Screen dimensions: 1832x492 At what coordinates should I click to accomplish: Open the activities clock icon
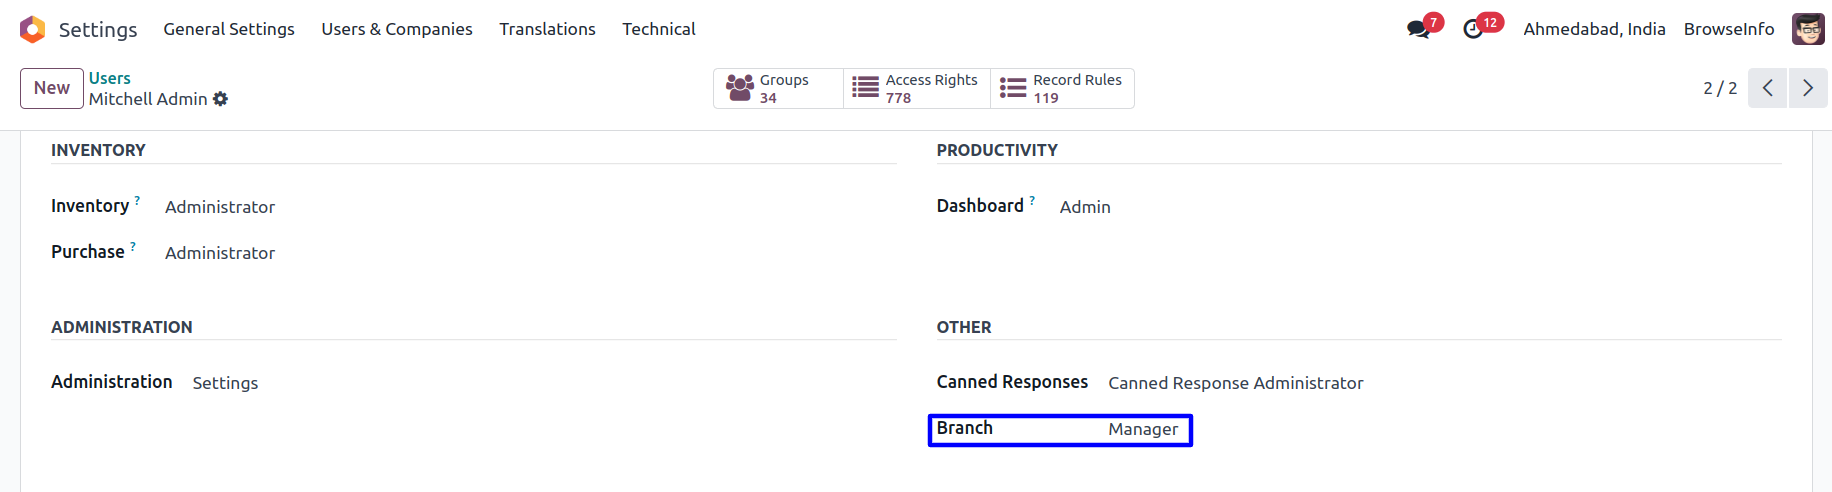(x=1473, y=29)
